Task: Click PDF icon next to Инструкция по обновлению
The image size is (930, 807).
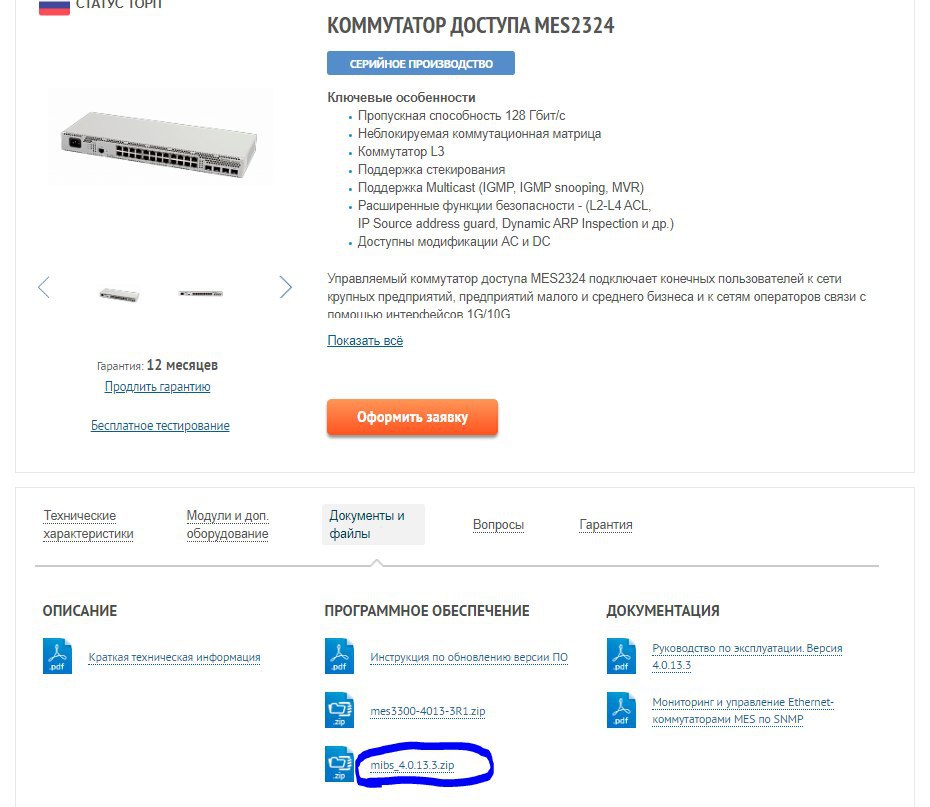Action: click(339, 656)
